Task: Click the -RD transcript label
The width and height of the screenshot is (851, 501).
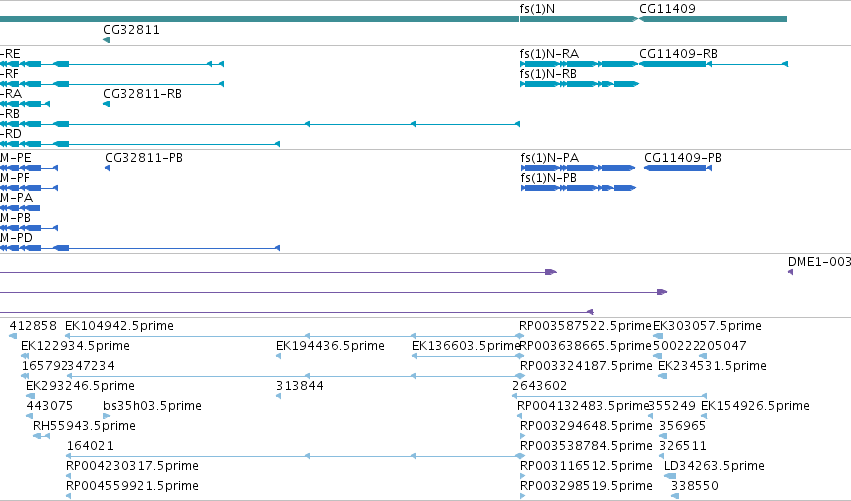Action: pos(11,134)
